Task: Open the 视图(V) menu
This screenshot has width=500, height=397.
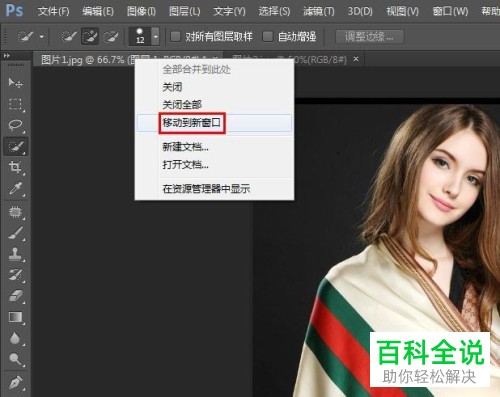Action: tap(402, 12)
